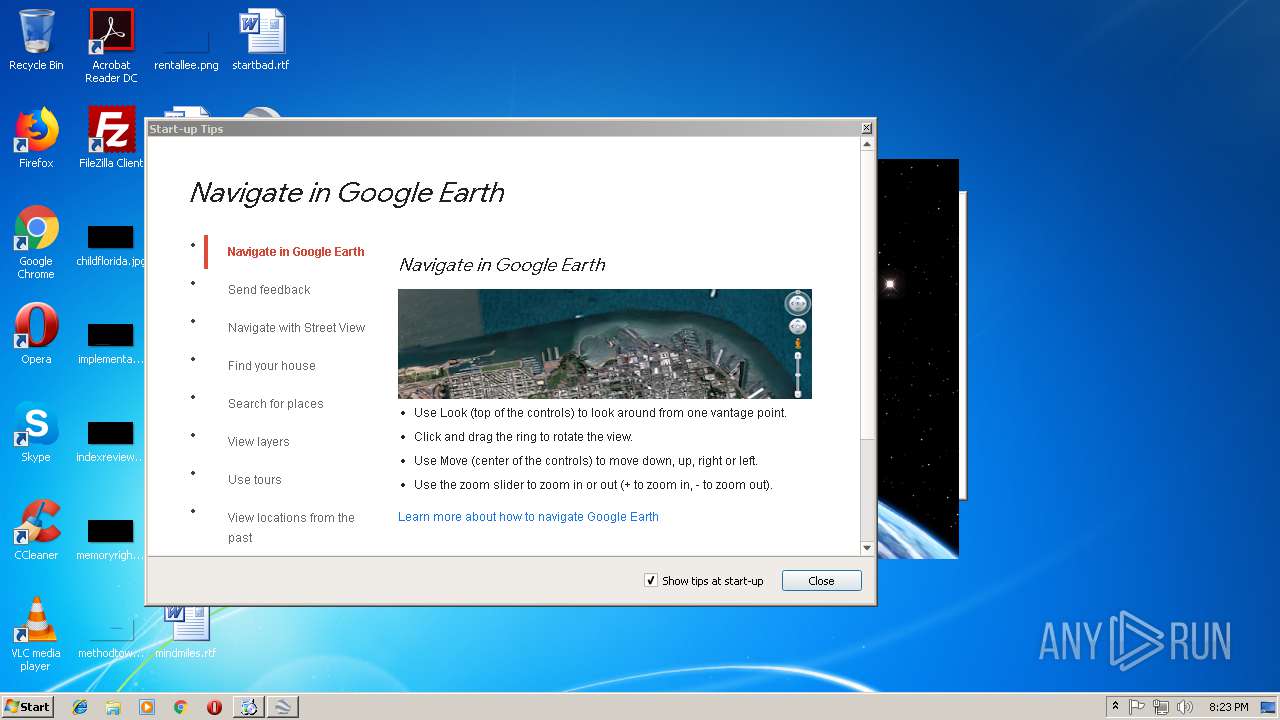Open the Search for places tip

pyautogui.click(x=276, y=404)
